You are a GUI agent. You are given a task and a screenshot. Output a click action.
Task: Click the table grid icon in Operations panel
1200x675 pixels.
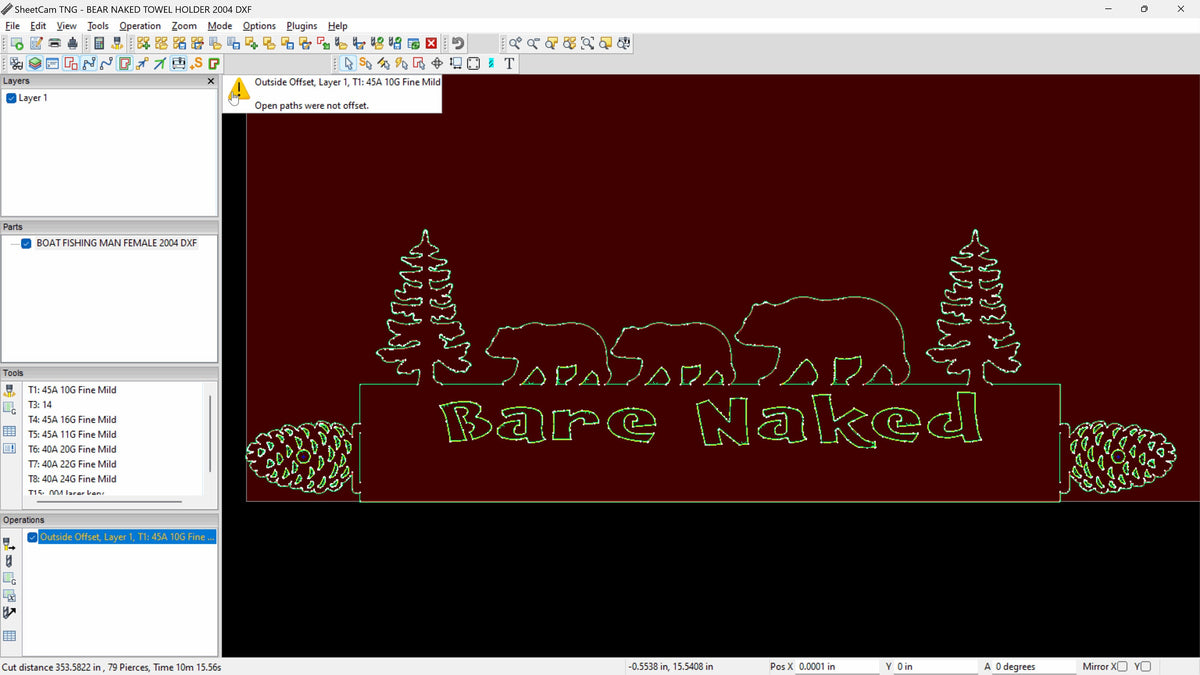click(10, 636)
